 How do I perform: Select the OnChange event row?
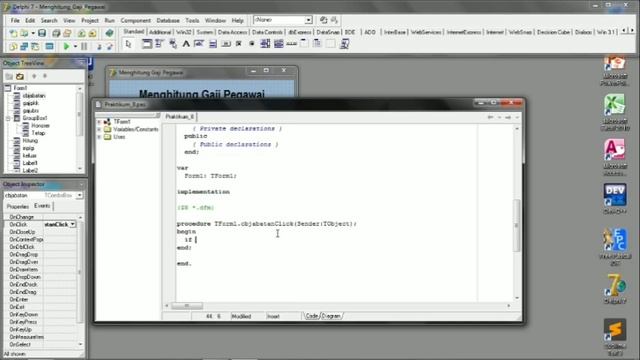pyautogui.click(x=40, y=217)
